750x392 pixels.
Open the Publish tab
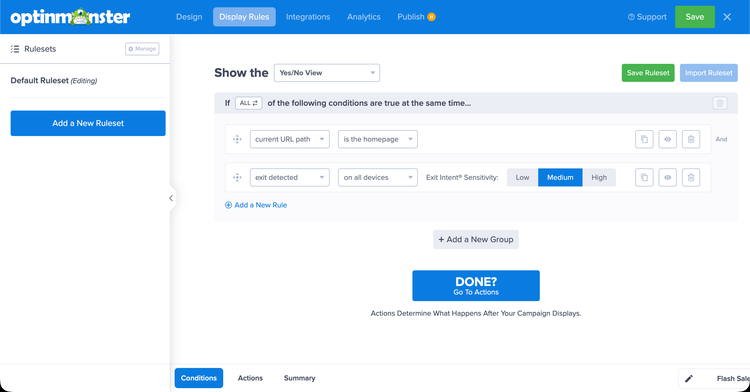(411, 17)
